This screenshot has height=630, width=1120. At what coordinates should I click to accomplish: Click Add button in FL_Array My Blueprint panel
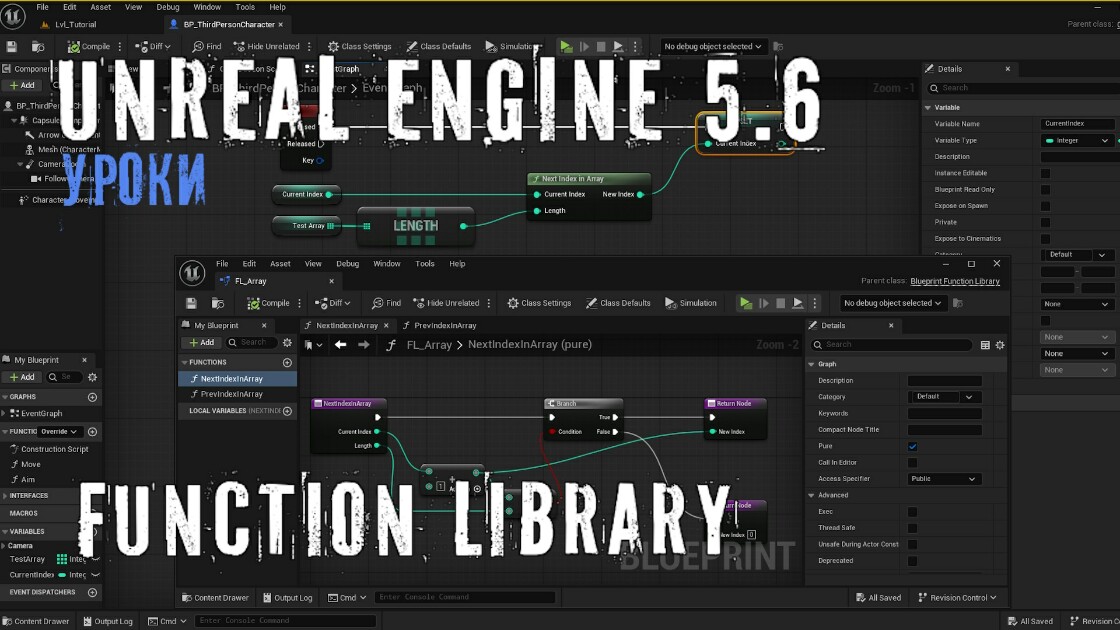point(202,343)
